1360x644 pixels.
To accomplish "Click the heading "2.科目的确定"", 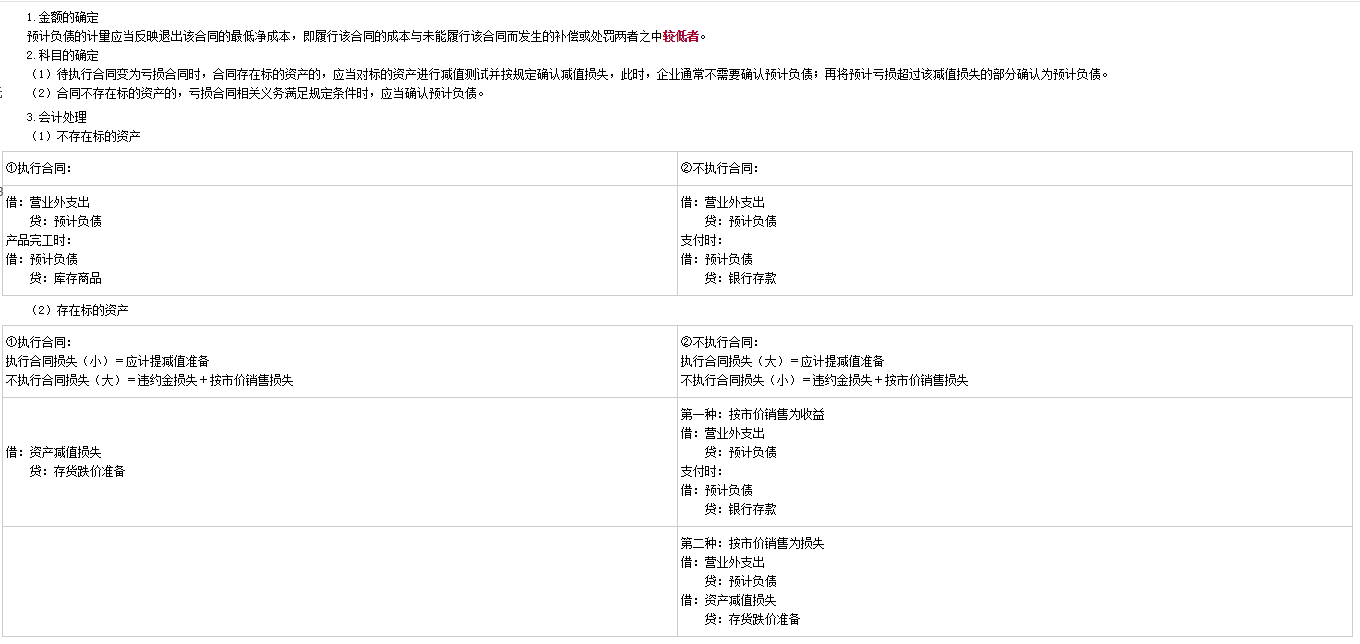I will [62, 55].
